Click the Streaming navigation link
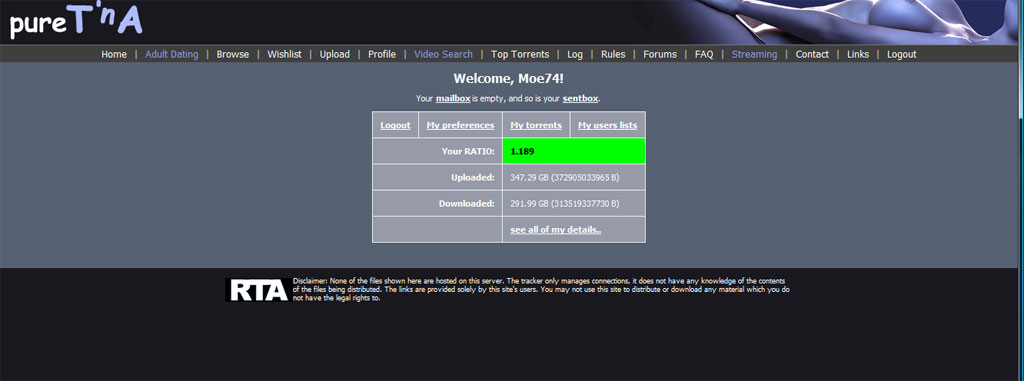 point(754,54)
